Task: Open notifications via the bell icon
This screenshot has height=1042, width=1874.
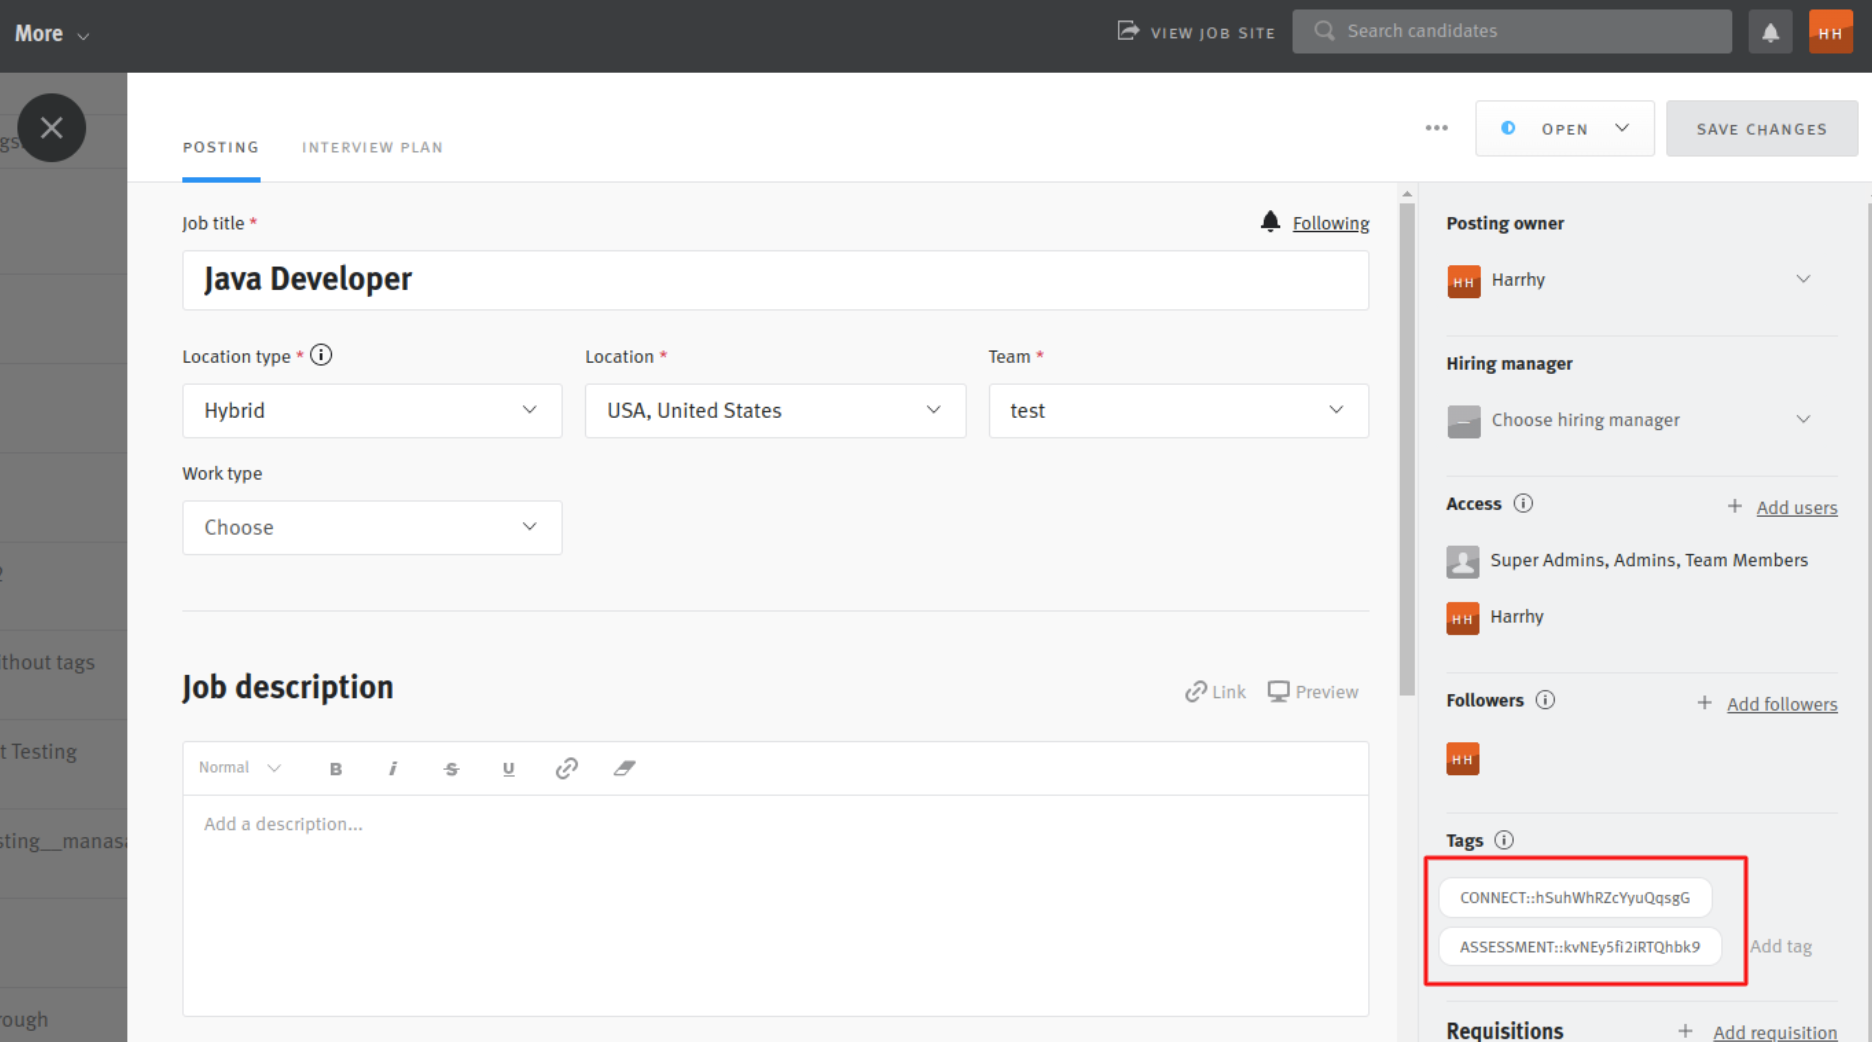Action: 1770,31
